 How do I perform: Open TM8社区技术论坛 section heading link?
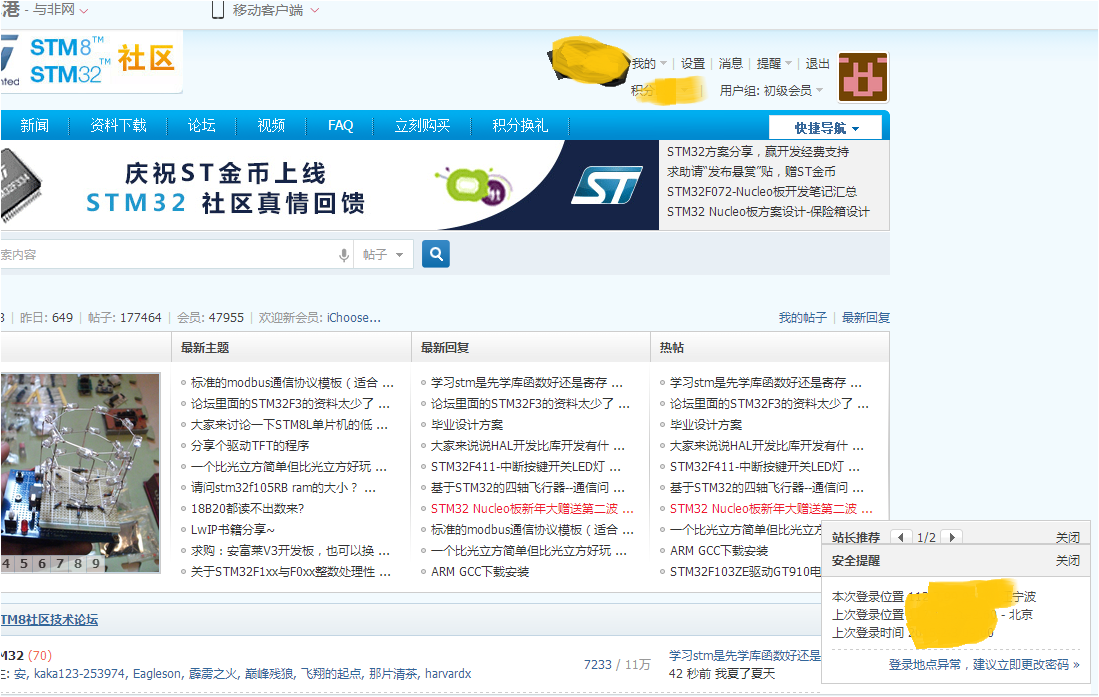49,620
